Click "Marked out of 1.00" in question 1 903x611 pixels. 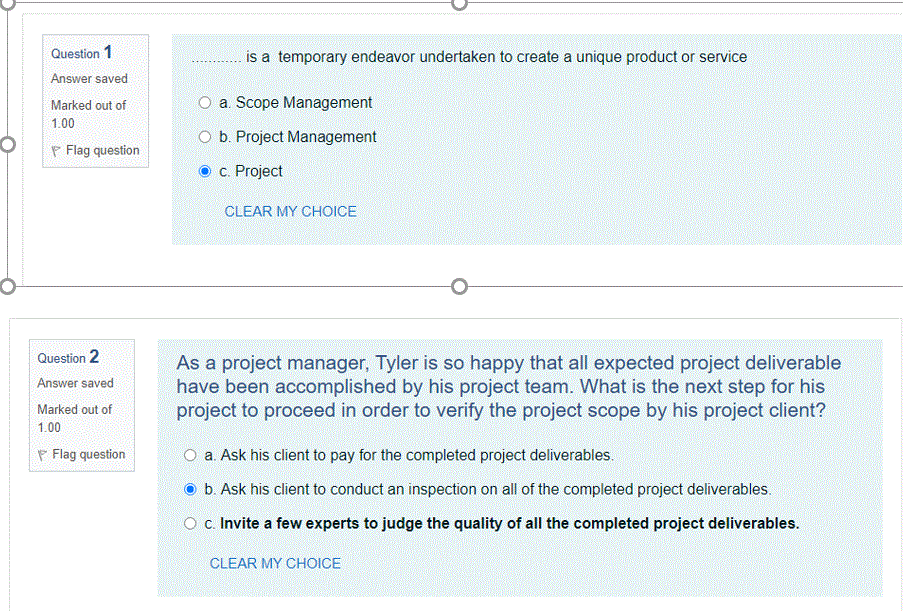(x=89, y=114)
